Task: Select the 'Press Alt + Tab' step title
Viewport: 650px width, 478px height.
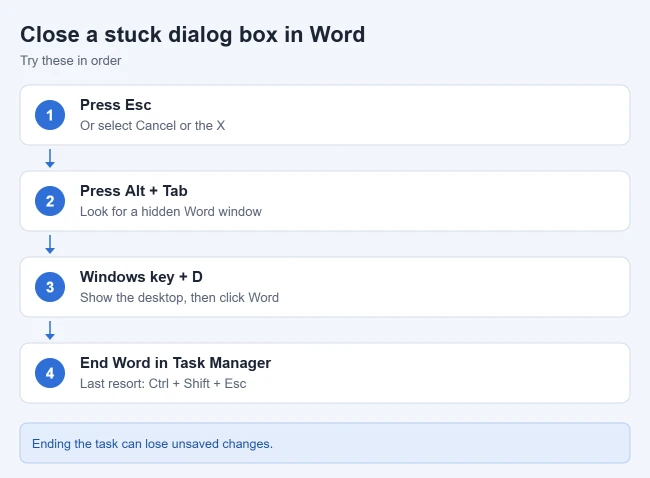Action: (x=133, y=191)
